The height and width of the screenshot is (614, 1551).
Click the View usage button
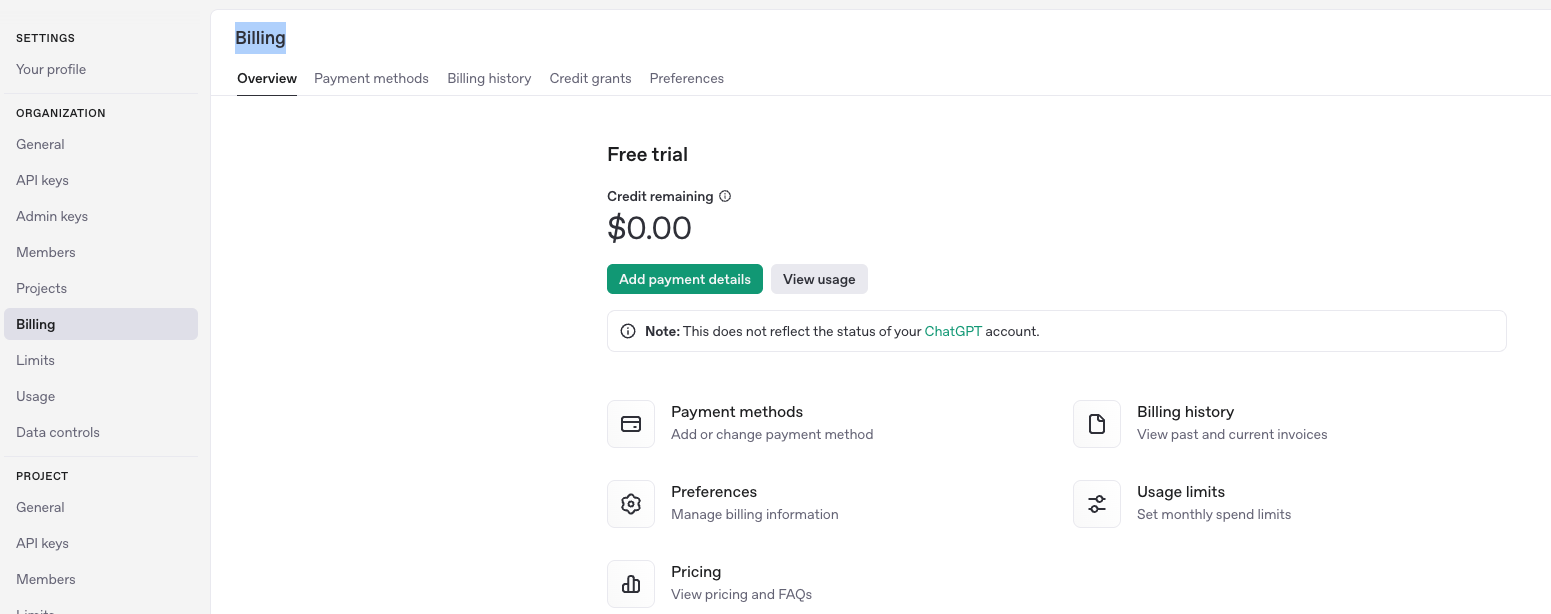pyautogui.click(x=819, y=279)
